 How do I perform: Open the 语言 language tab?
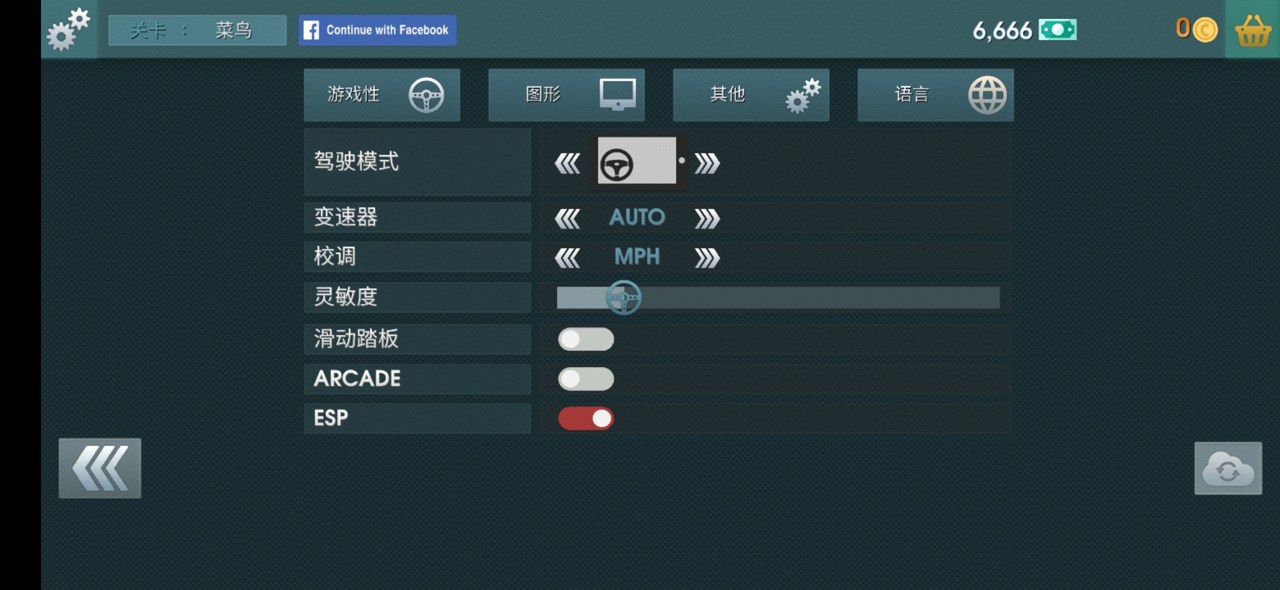coord(935,95)
